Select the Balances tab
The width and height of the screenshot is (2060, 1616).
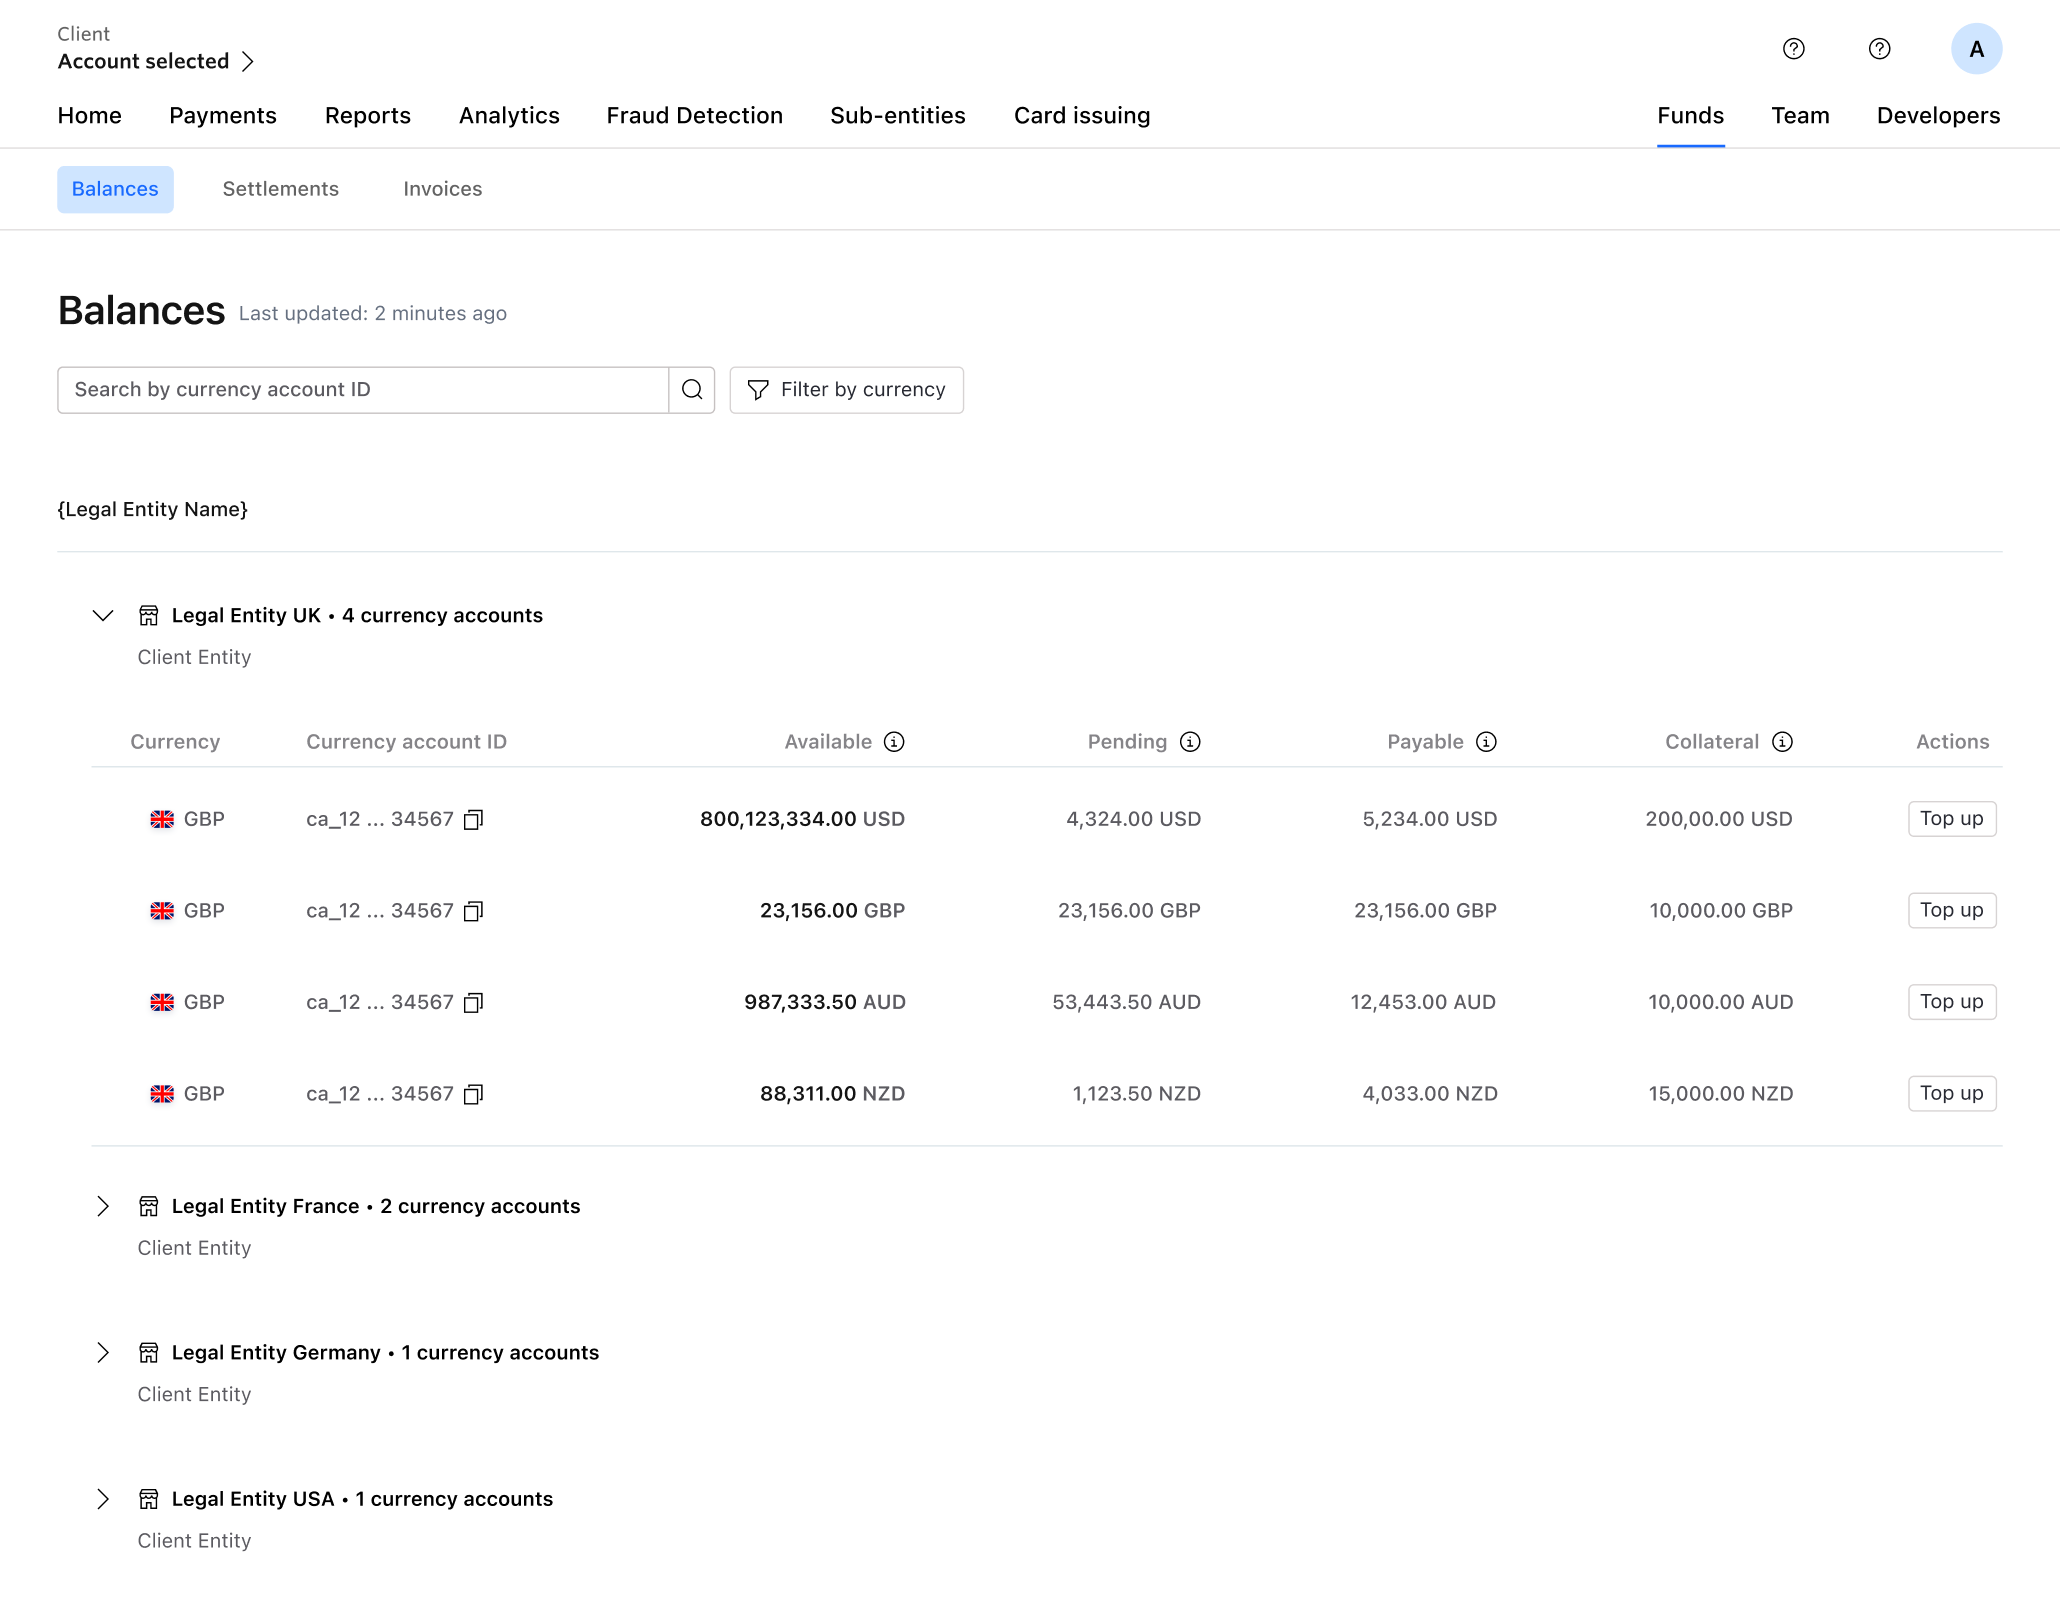(x=115, y=189)
